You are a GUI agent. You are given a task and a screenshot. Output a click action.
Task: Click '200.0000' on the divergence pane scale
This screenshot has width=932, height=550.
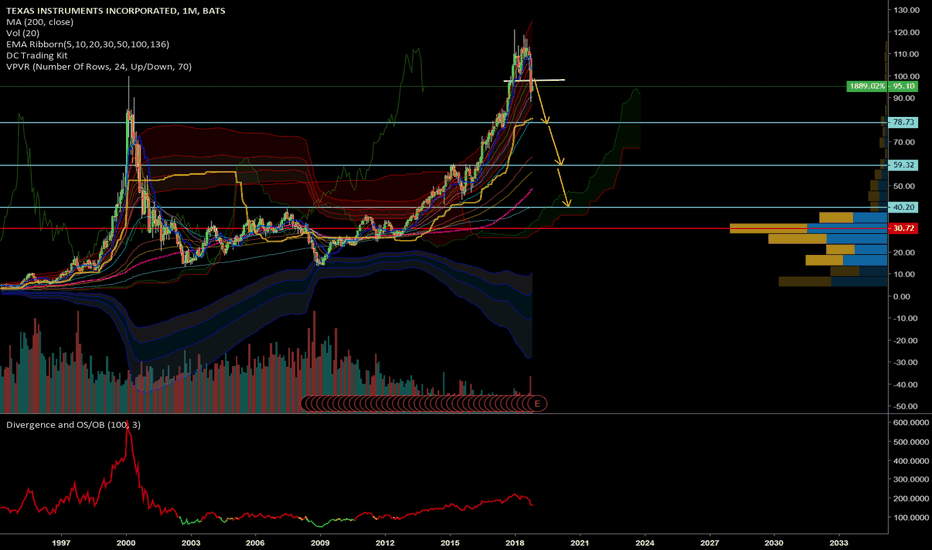click(911, 498)
